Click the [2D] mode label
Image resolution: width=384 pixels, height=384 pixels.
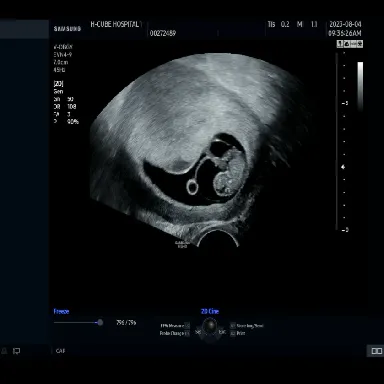click(x=58, y=84)
